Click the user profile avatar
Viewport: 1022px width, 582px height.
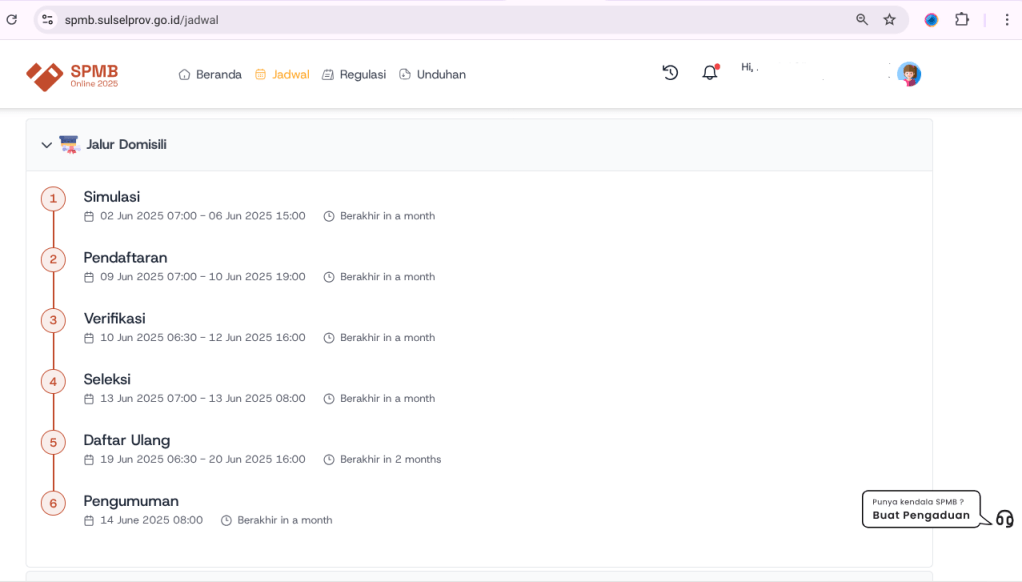[x=908, y=74]
